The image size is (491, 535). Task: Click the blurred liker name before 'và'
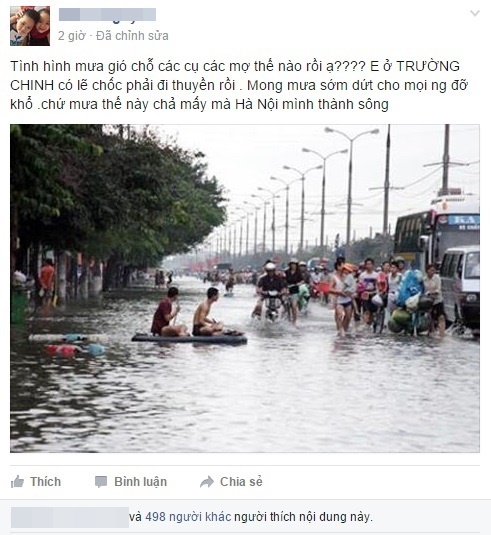(70, 517)
